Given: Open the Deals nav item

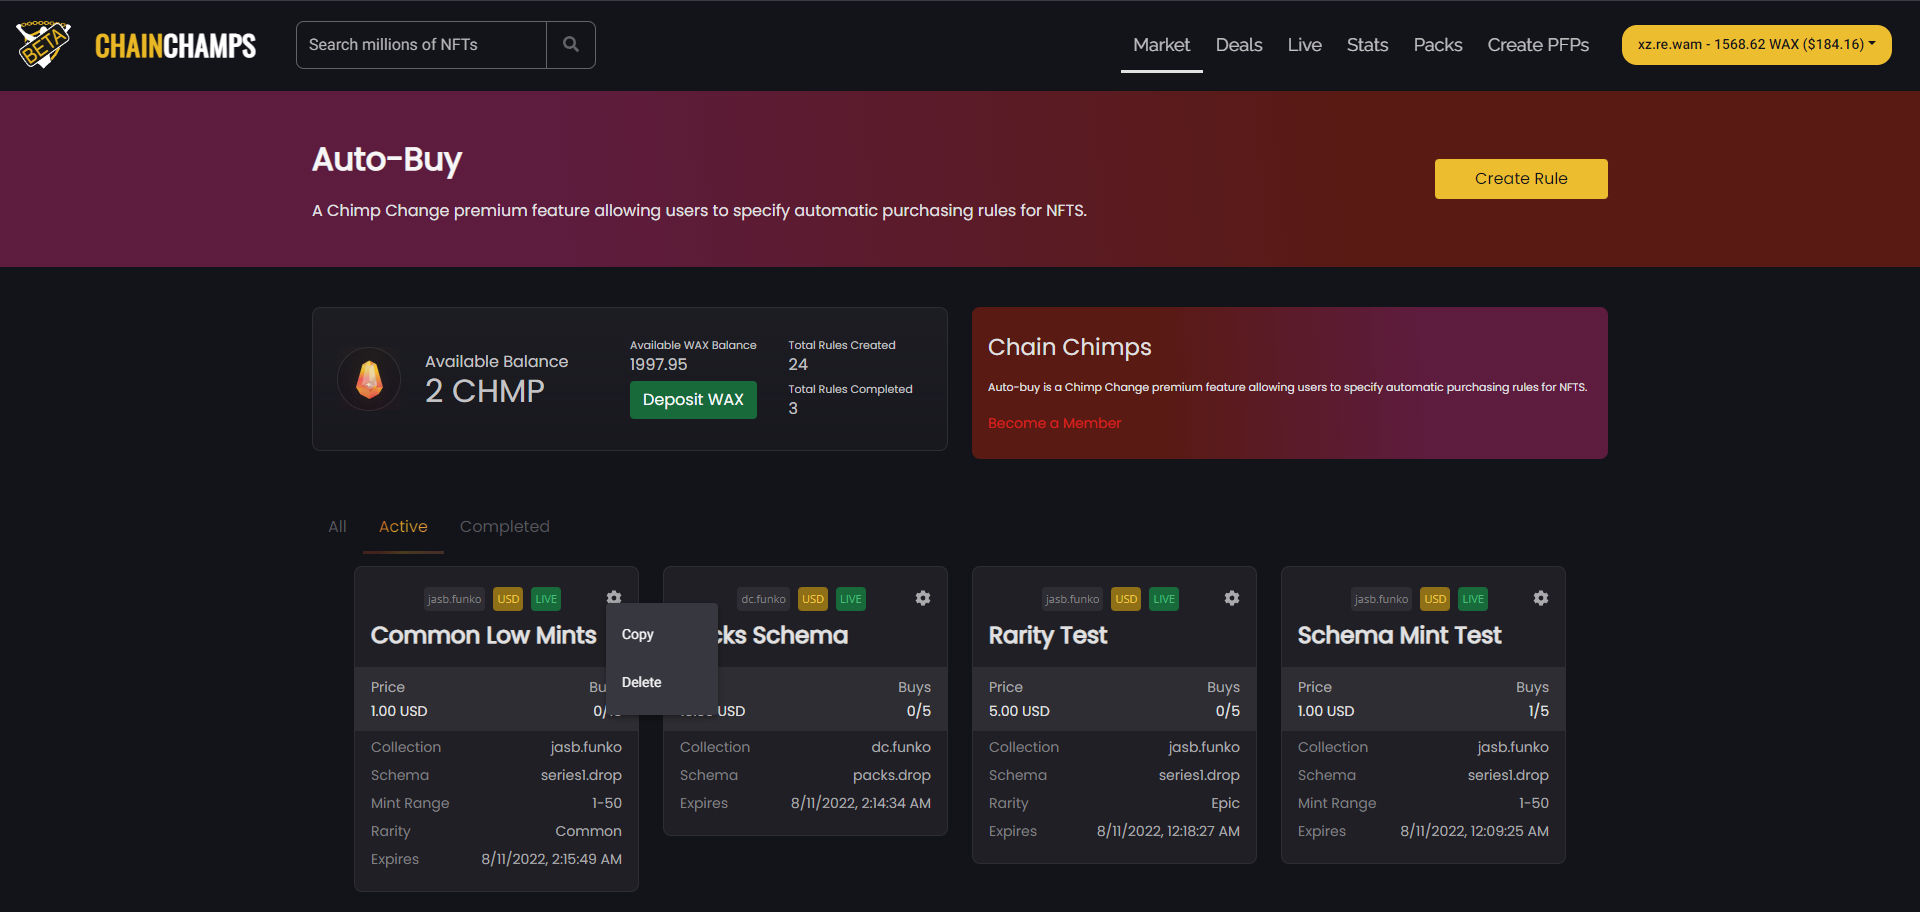Looking at the screenshot, I should click(x=1239, y=45).
